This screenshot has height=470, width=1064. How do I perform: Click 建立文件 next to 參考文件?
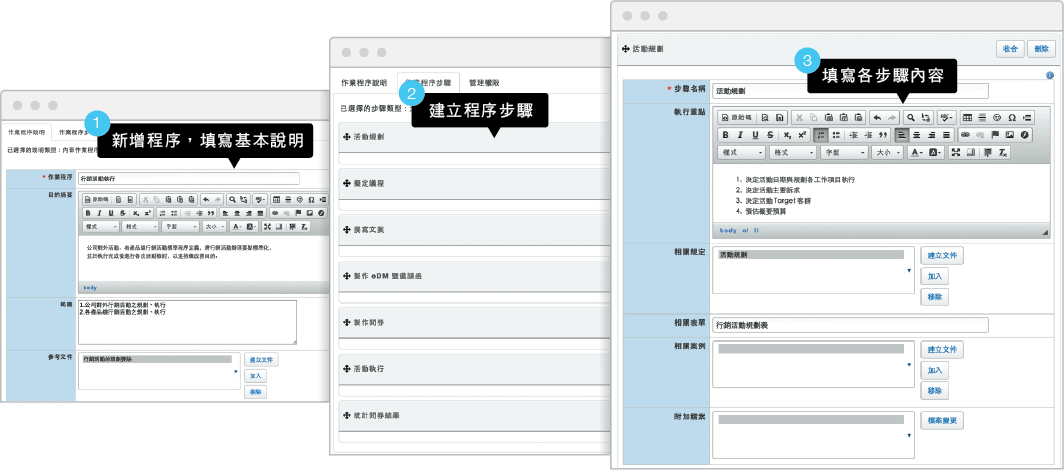pyautogui.click(x=261, y=359)
